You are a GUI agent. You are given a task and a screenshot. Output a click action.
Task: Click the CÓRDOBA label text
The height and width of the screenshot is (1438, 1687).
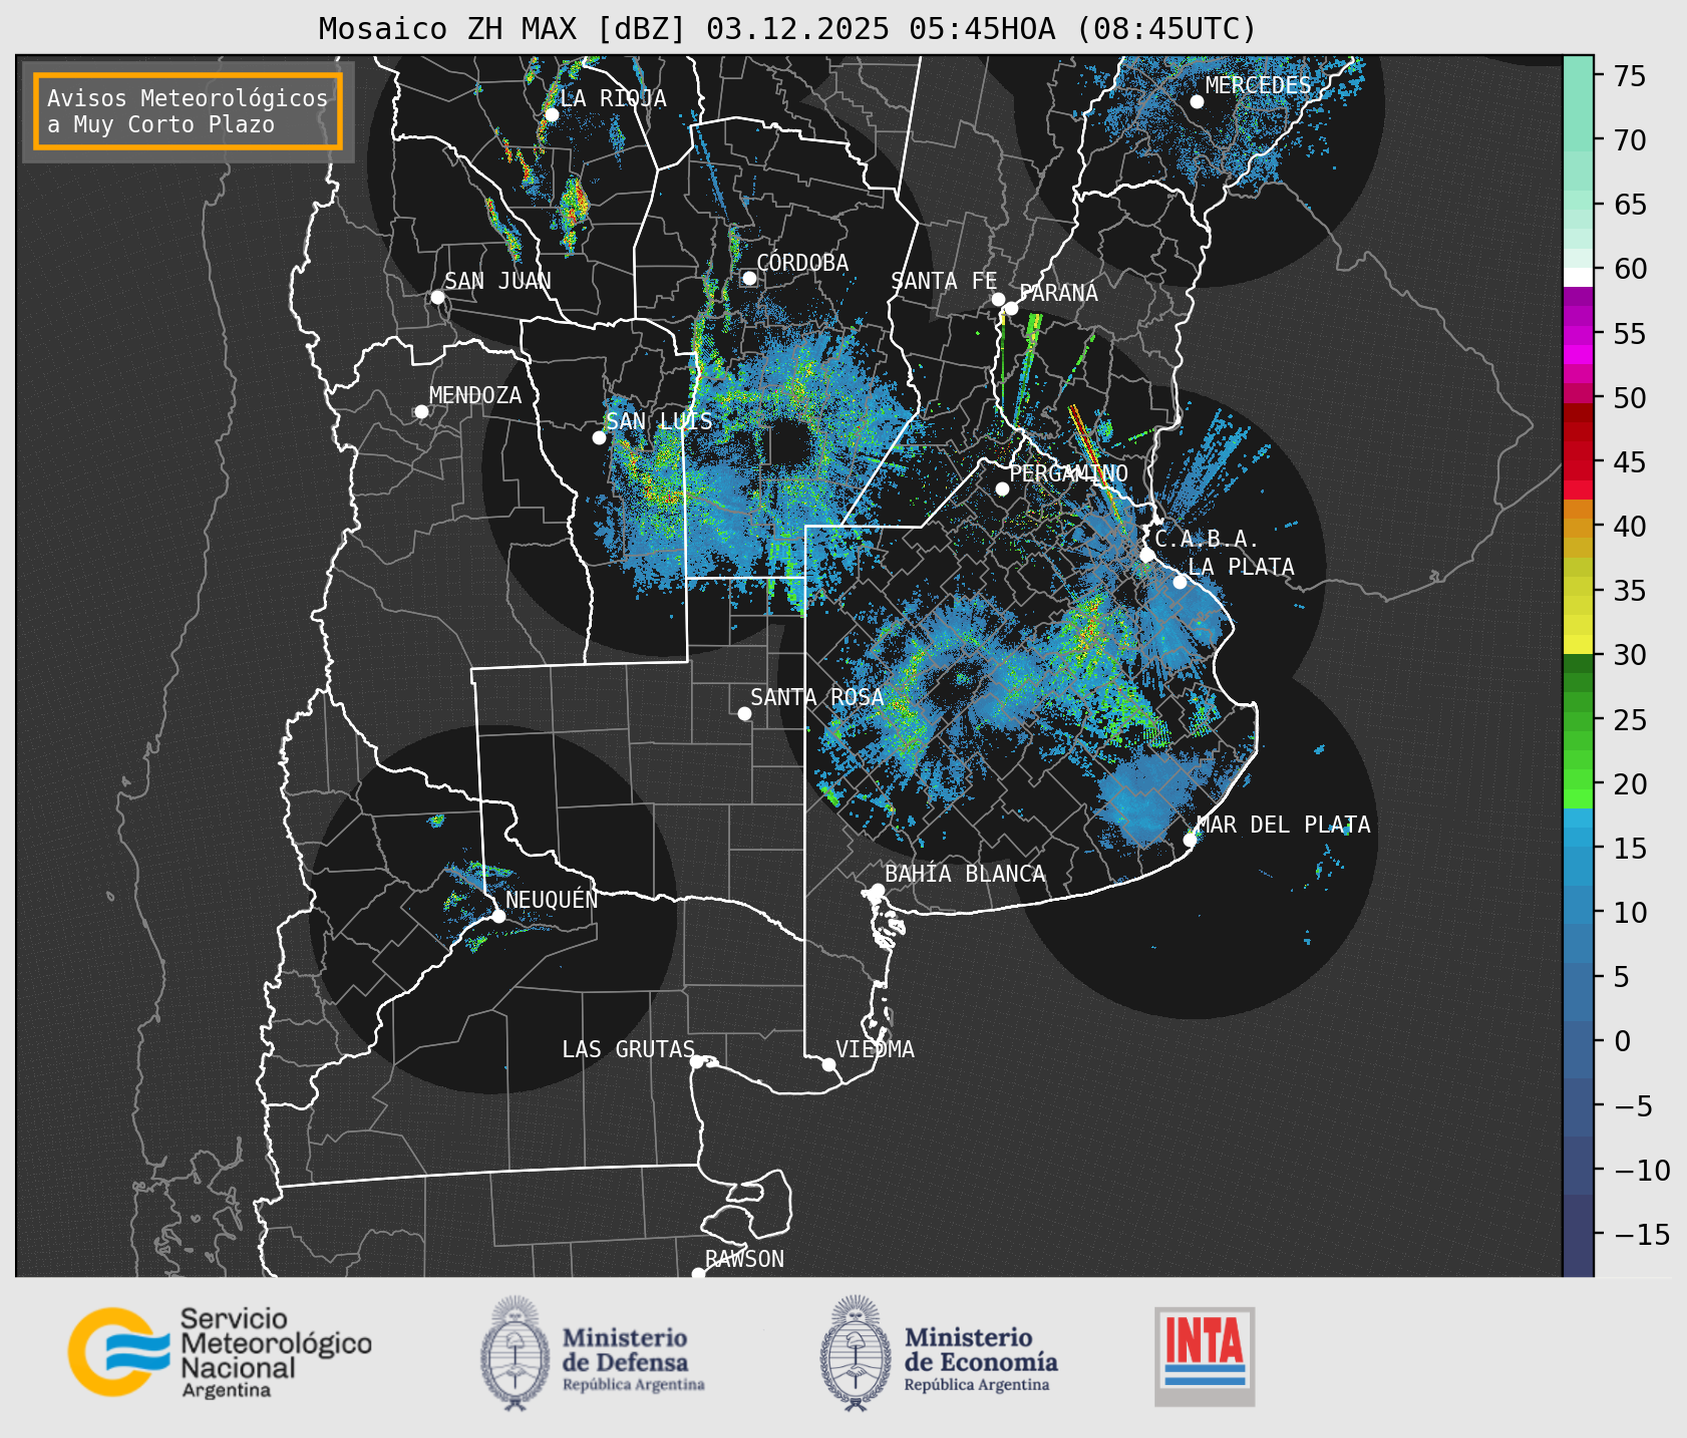coord(803,263)
